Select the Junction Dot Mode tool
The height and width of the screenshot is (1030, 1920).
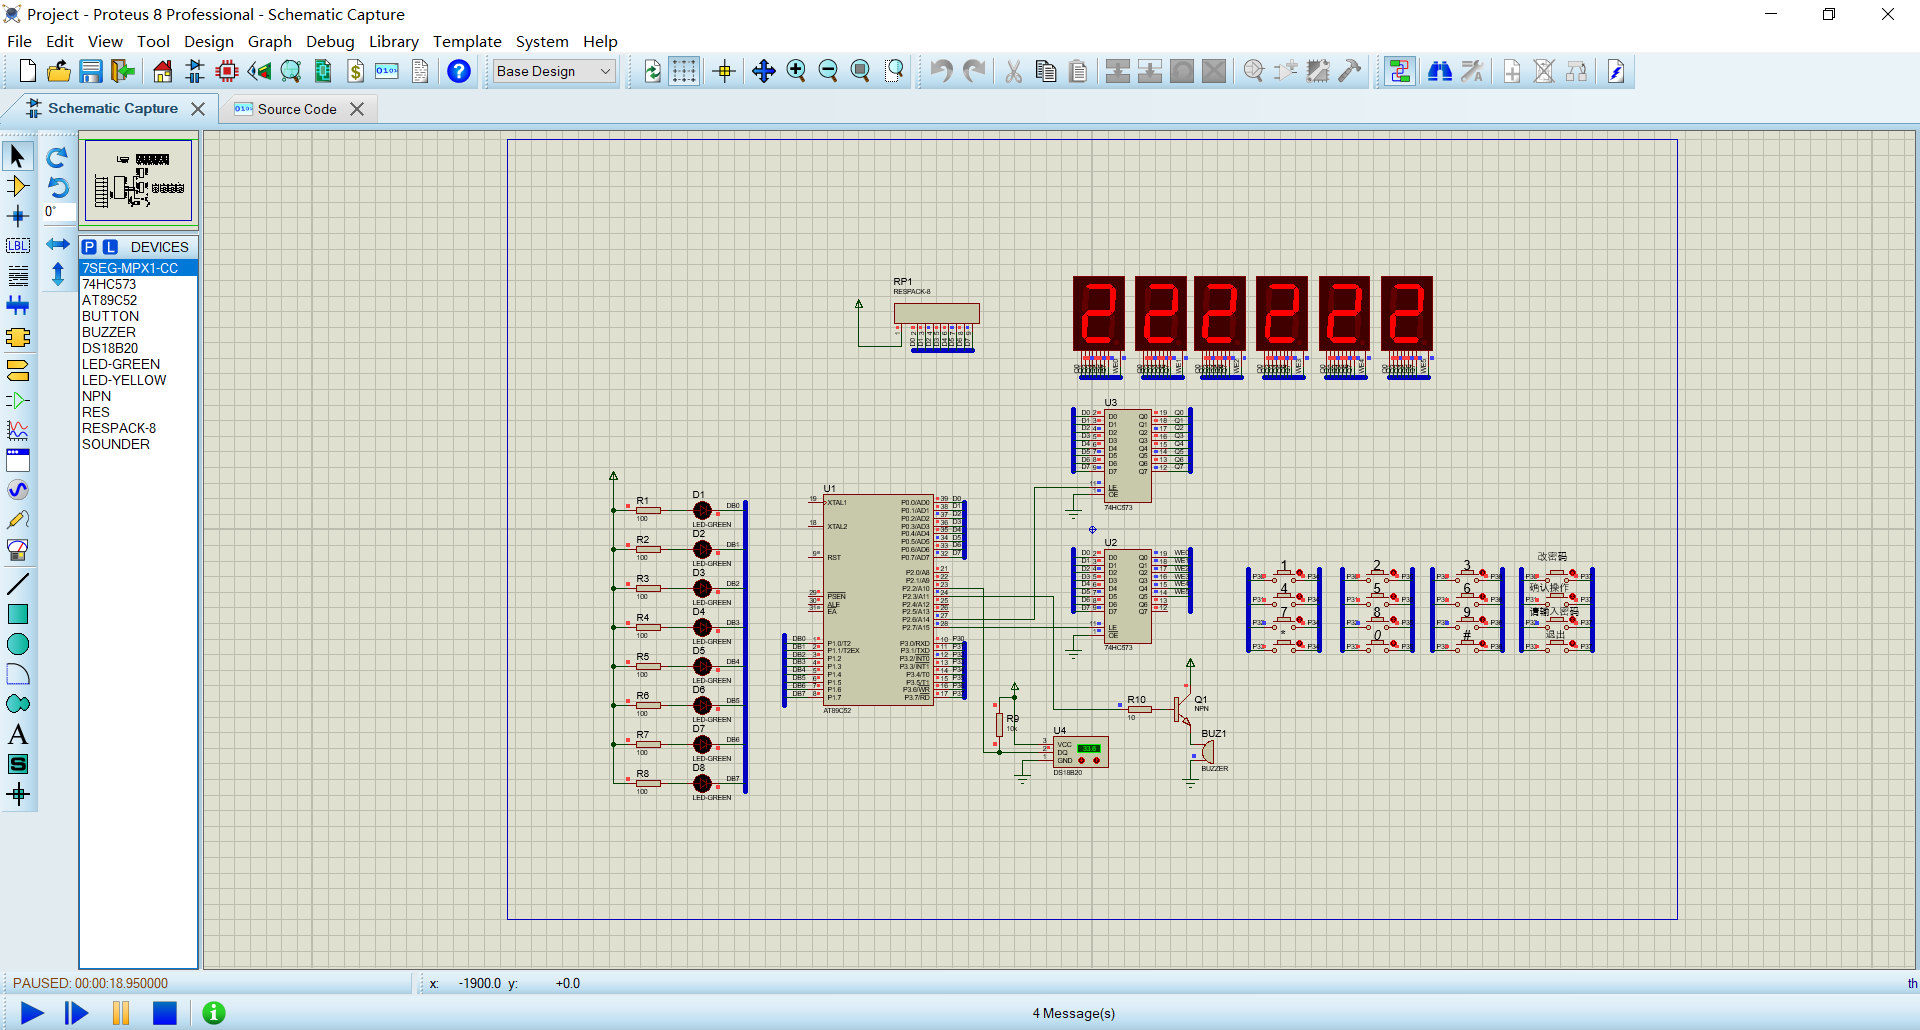(x=18, y=216)
